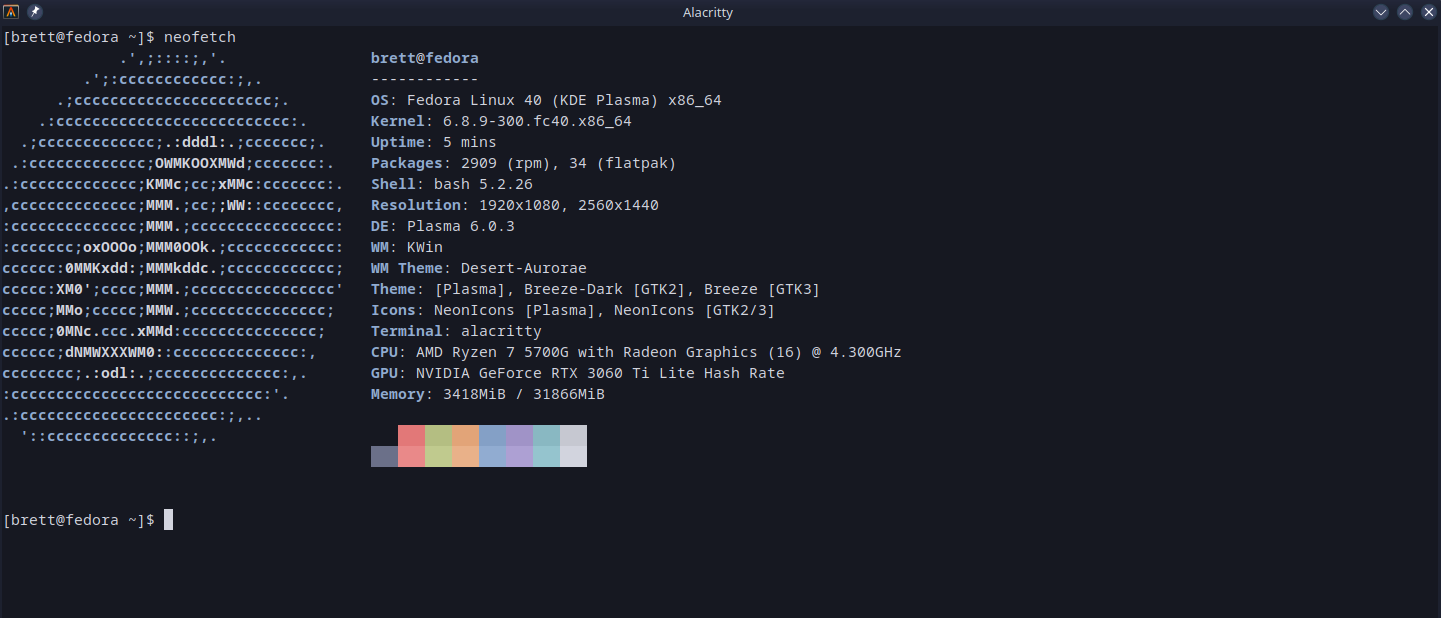The image size is (1441, 618).
Task: Maximize the Alacritty window
Action: point(1405,12)
